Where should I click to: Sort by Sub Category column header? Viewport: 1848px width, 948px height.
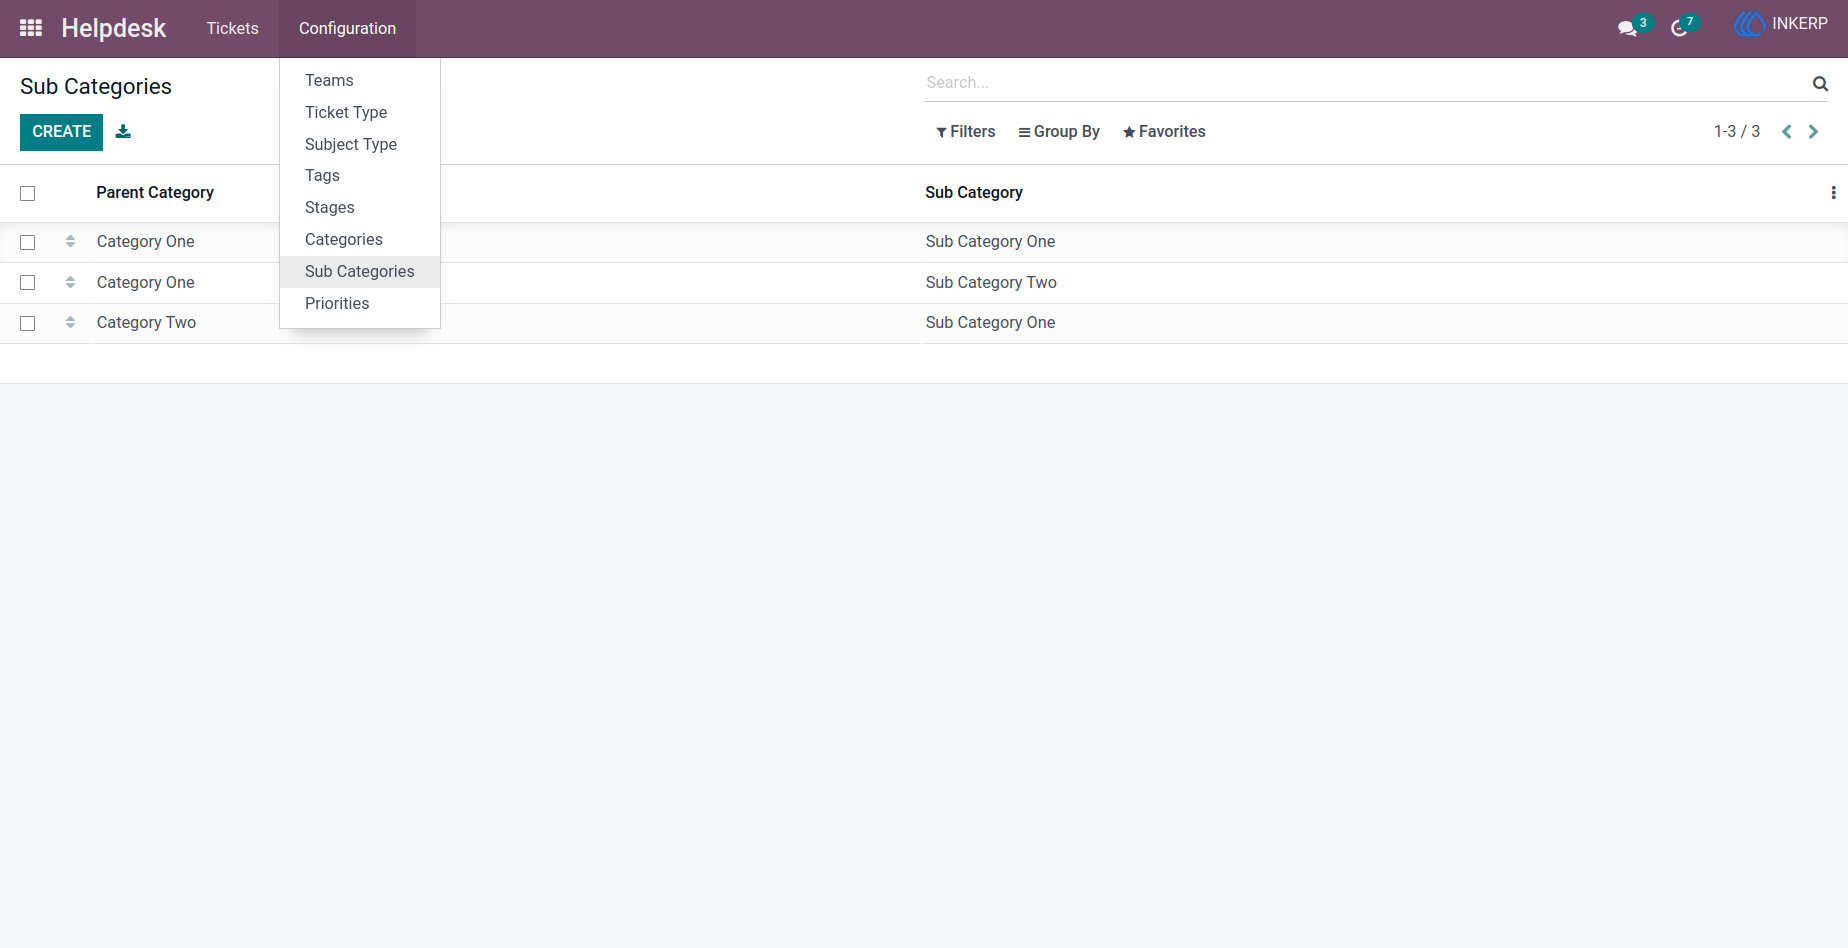[974, 193]
